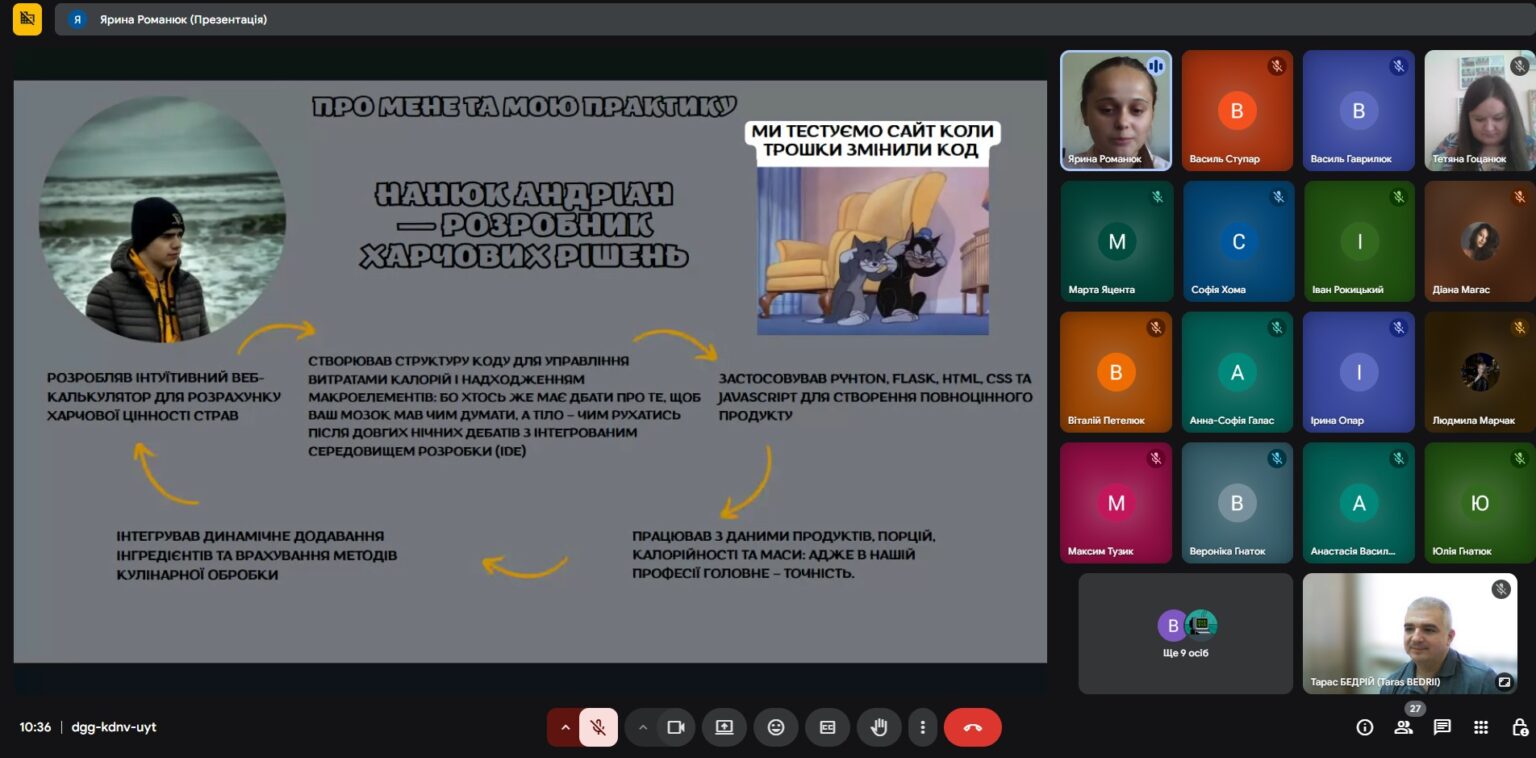Show the people list with 27 participants
Image resolution: width=1536 pixels, height=758 pixels.
pos(1404,727)
